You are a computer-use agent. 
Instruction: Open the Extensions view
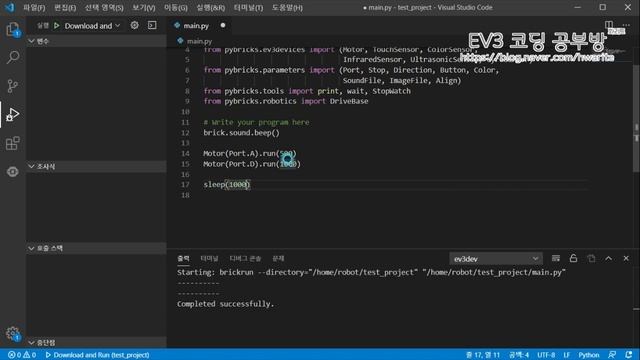tap(13, 143)
